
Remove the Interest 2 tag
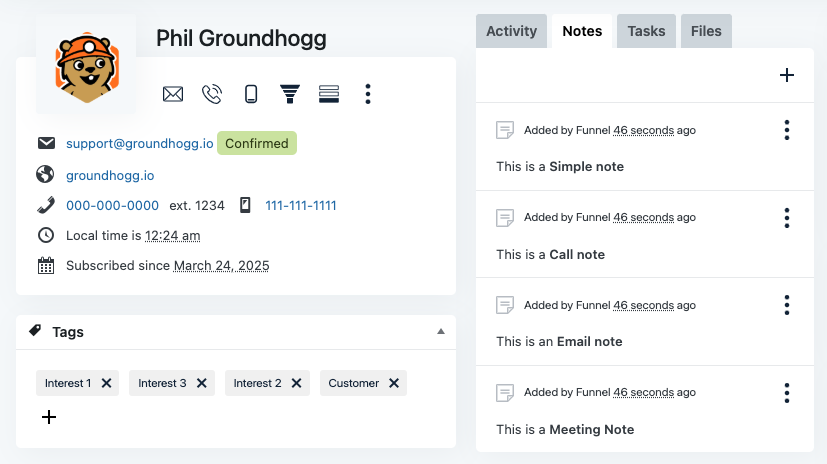pos(296,383)
